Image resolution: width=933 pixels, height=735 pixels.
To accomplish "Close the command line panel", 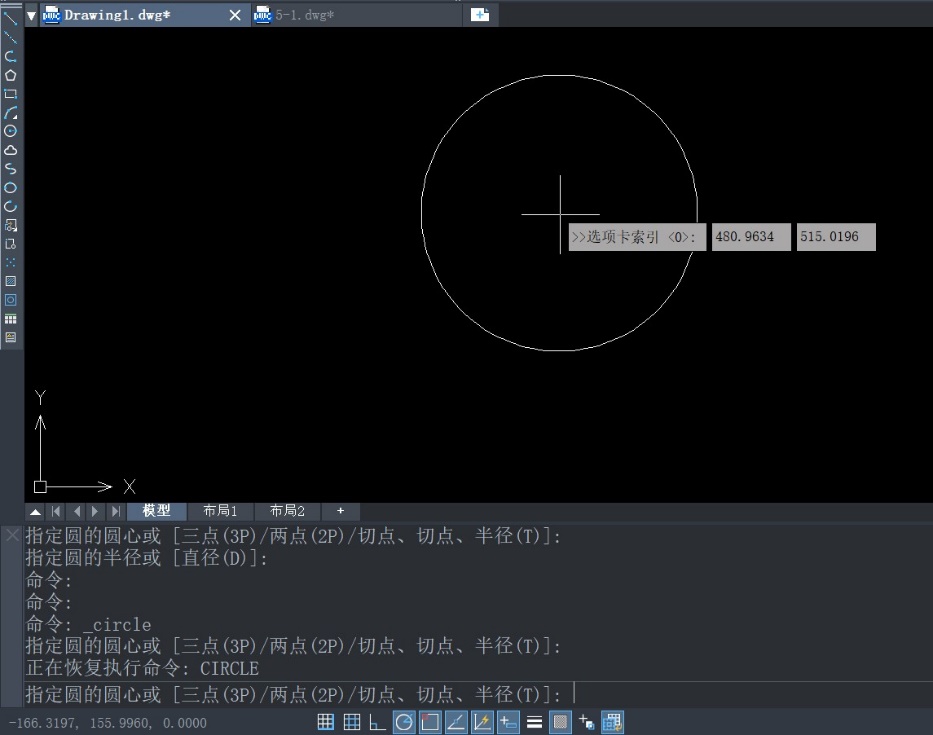I will tap(12, 536).
